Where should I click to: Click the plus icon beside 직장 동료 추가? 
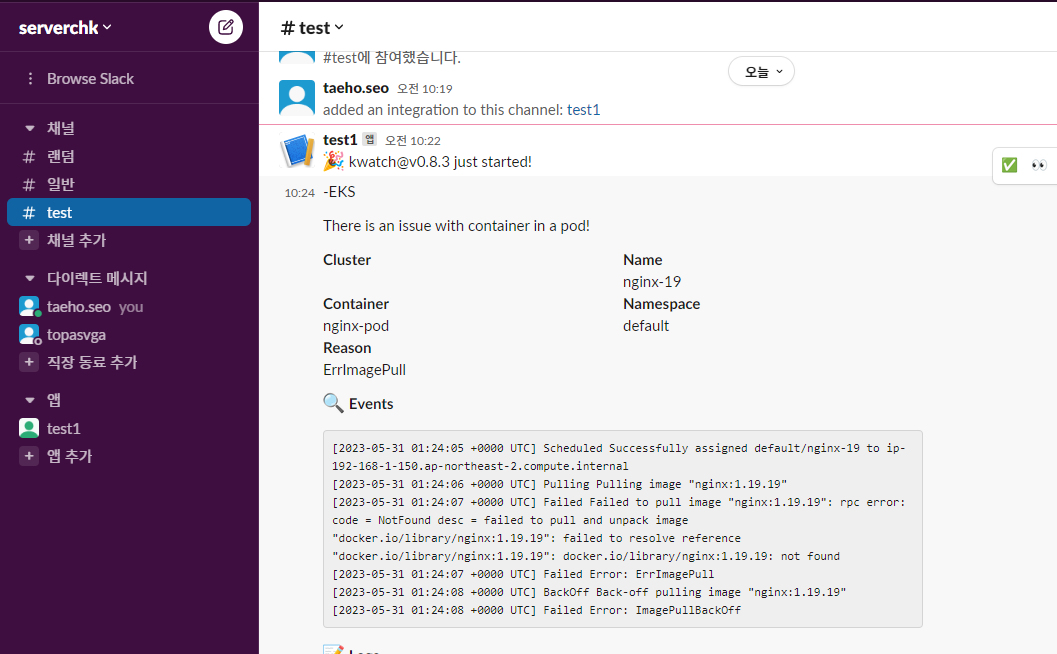[x=29, y=362]
